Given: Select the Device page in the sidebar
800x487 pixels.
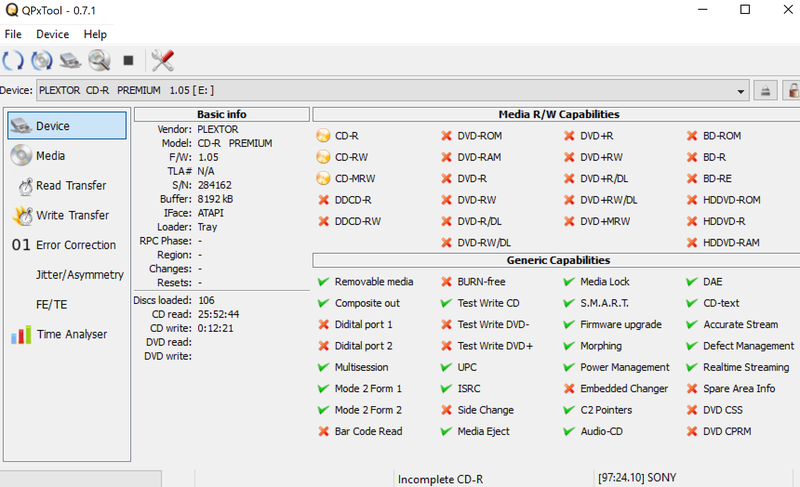Looking at the screenshot, I should (67, 126).
